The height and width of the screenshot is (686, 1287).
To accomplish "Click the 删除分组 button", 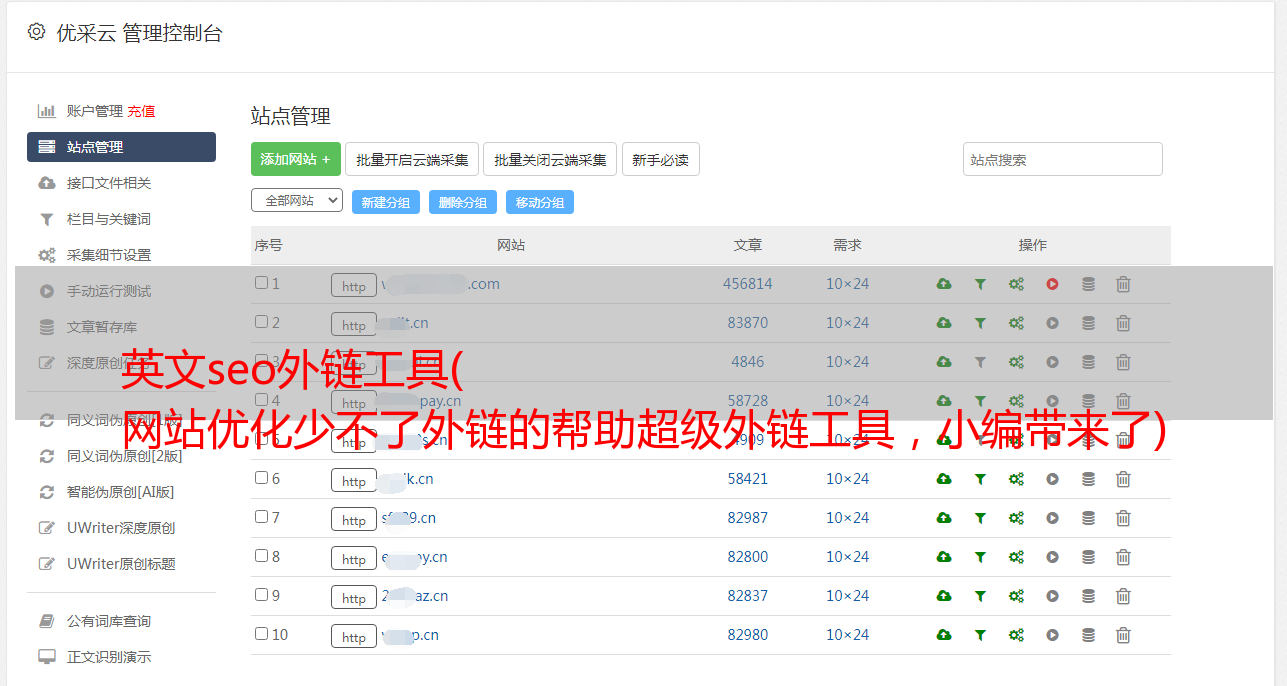I will pos(463,202).
